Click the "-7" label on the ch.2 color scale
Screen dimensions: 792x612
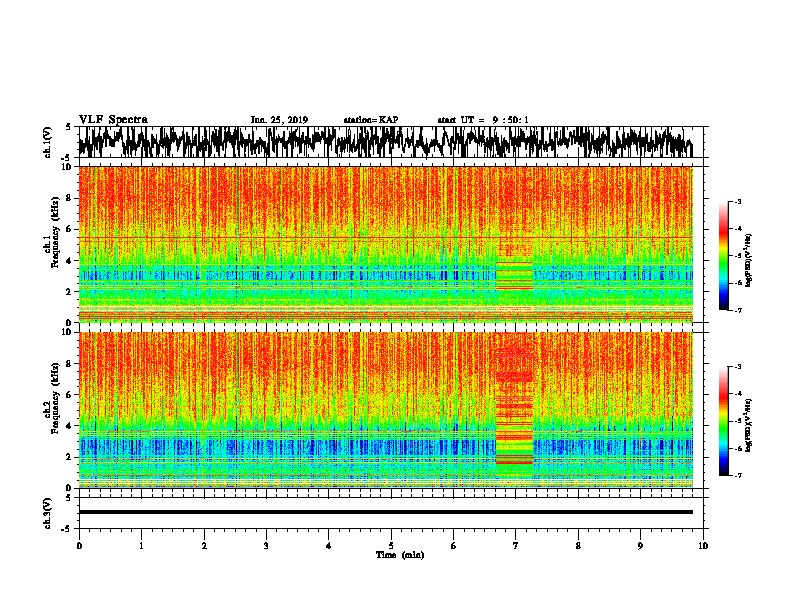(737, 475)
